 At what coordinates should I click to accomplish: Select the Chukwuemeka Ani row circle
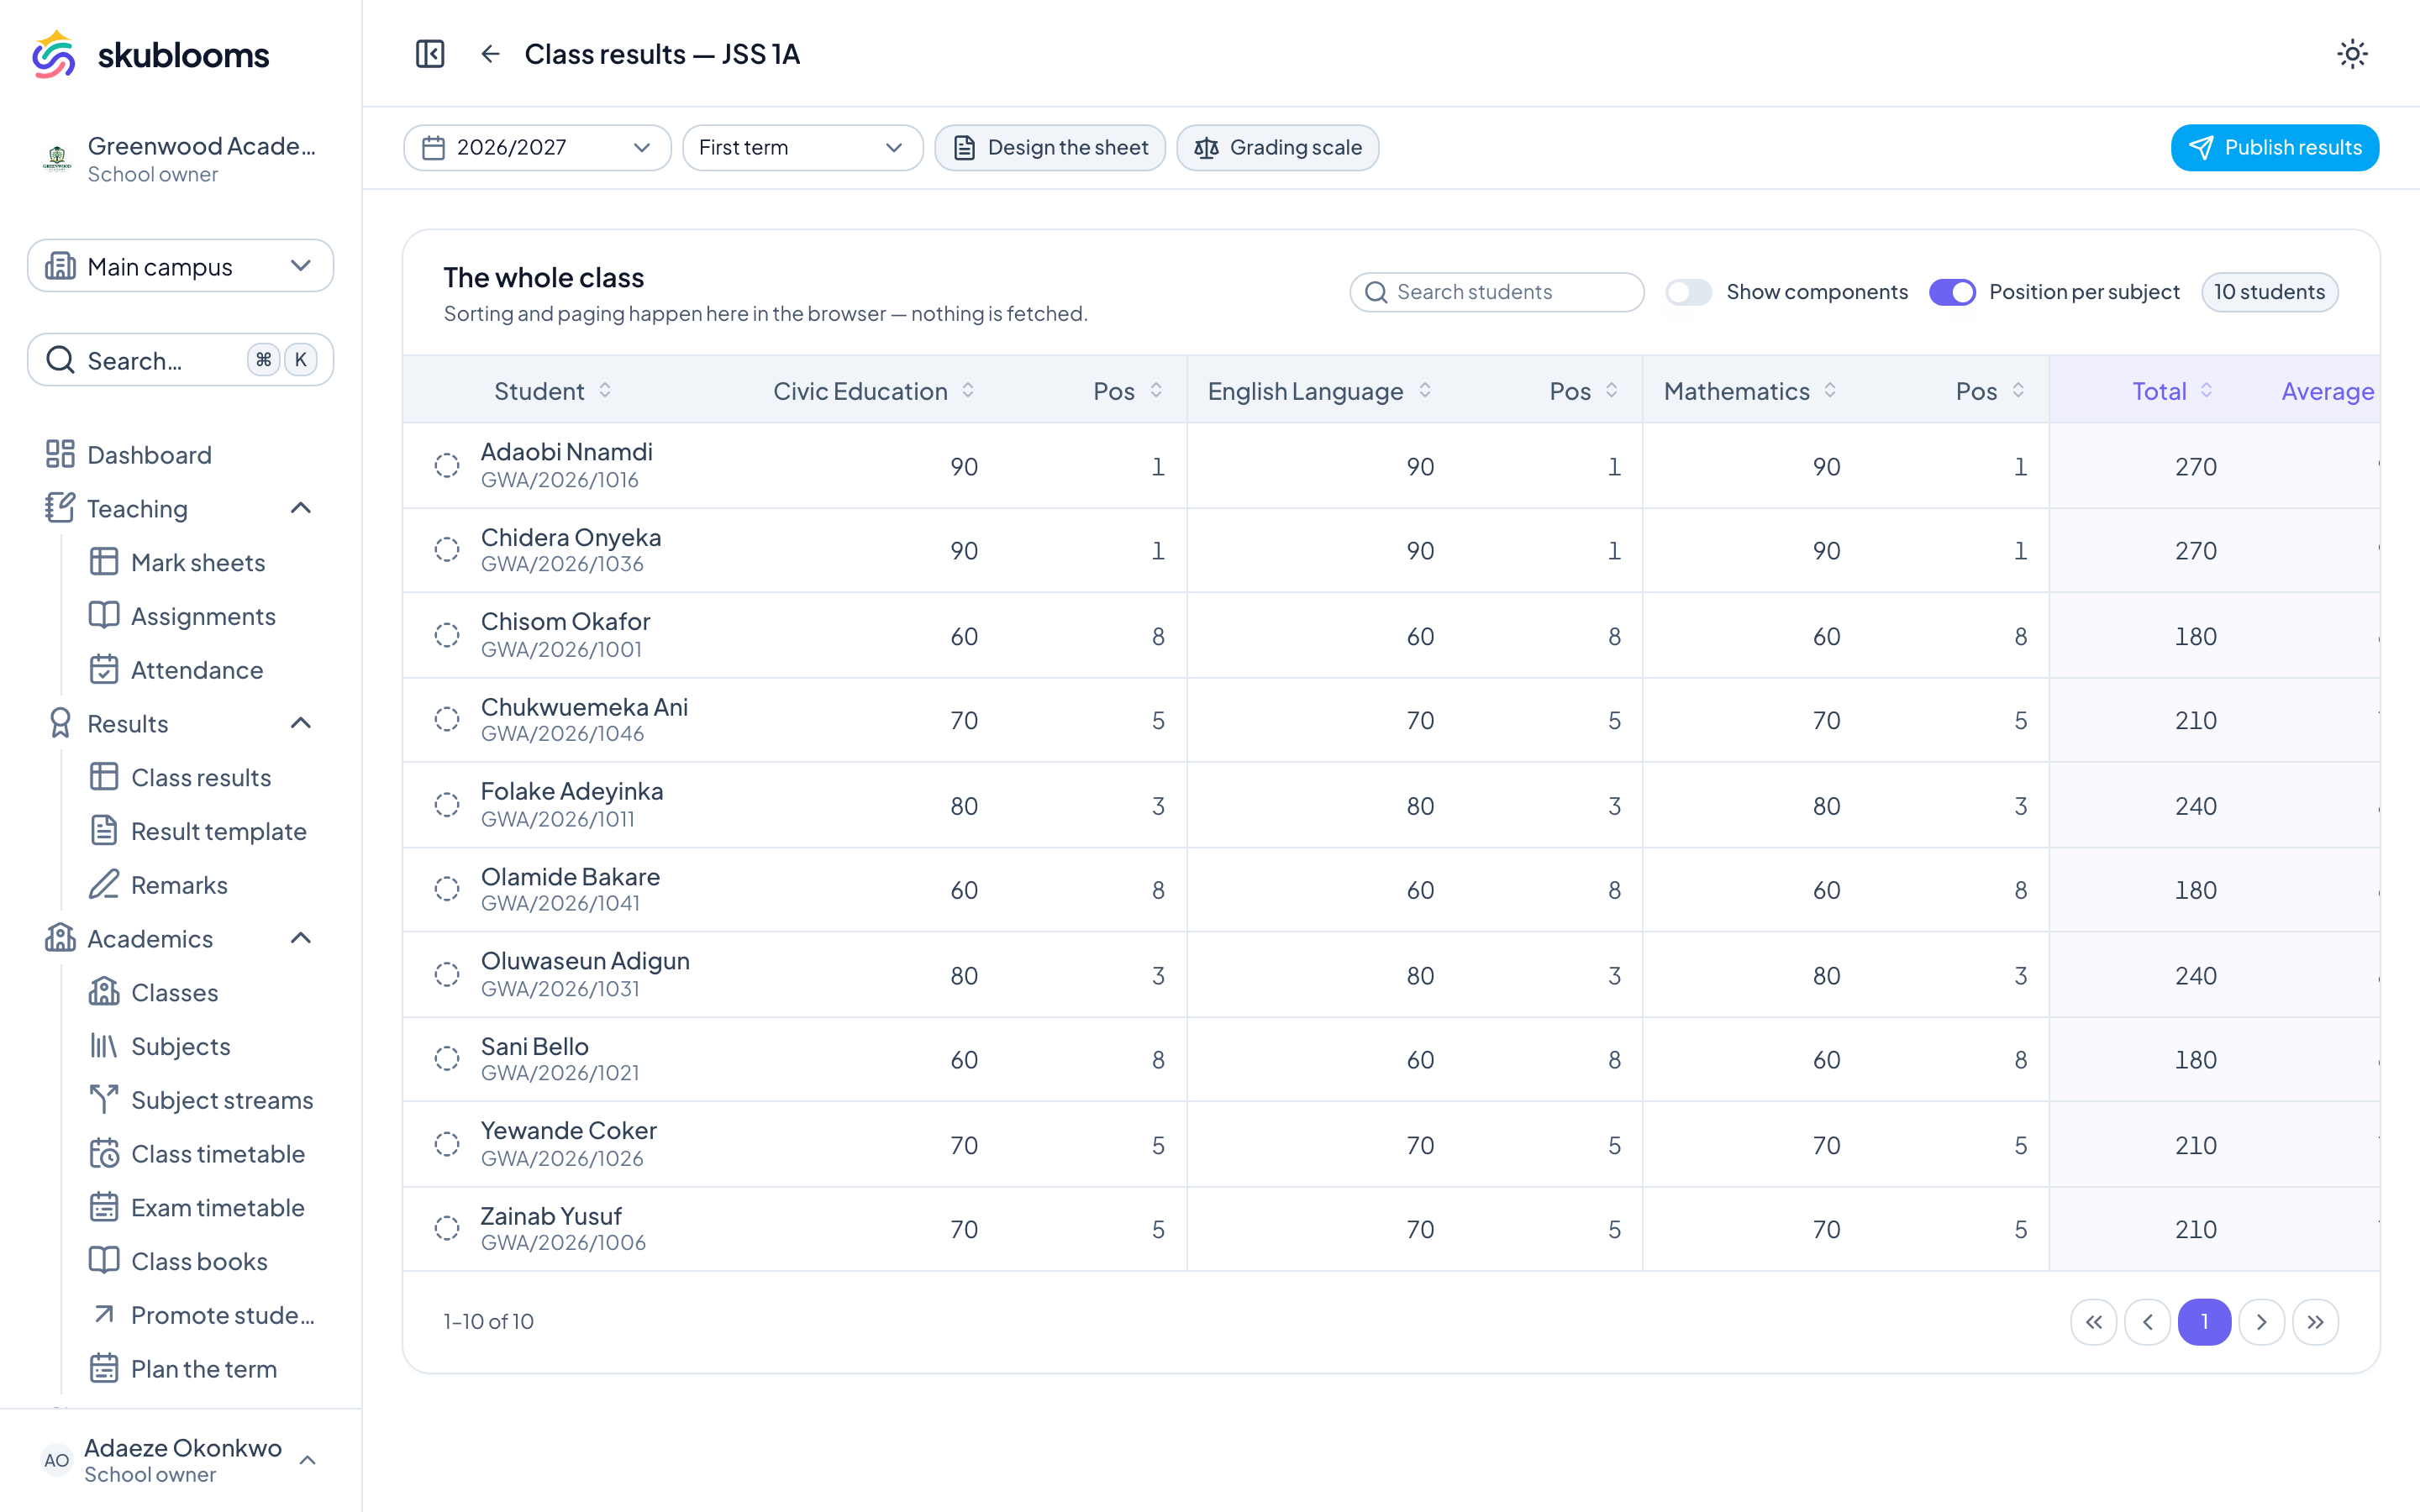pos(447,720)
